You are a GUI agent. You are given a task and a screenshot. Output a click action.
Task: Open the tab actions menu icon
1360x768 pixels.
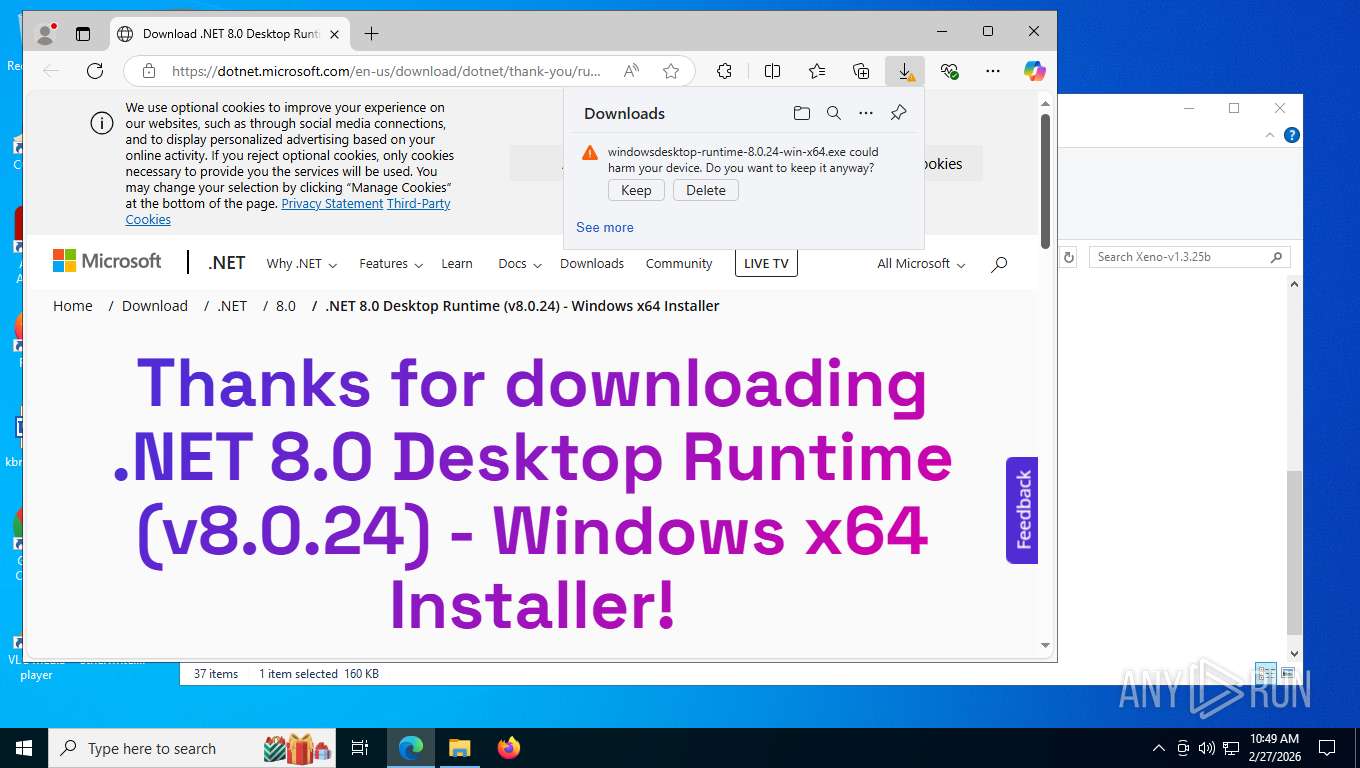(83, 33)
